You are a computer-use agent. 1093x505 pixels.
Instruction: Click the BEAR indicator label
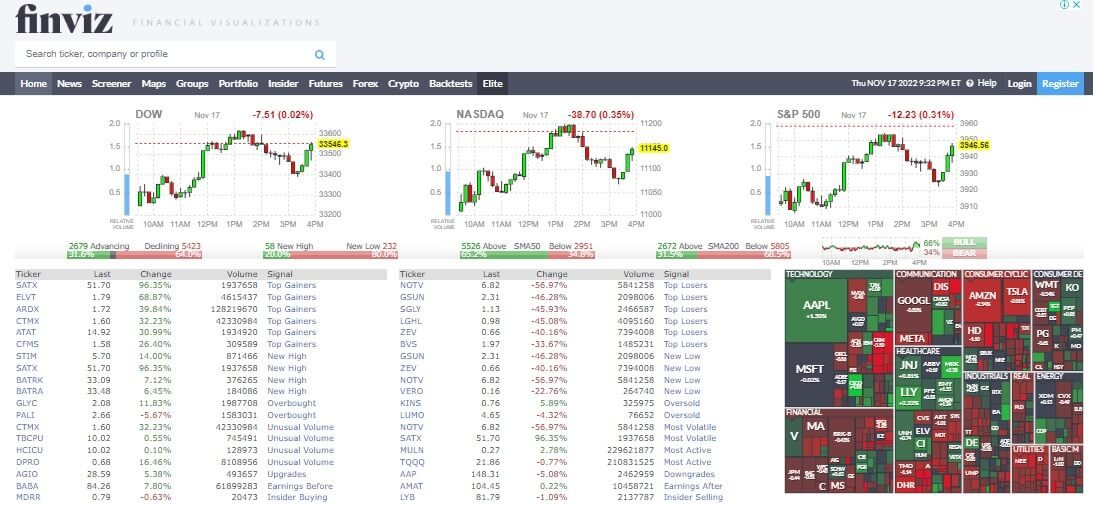click(x=965, y=252)
